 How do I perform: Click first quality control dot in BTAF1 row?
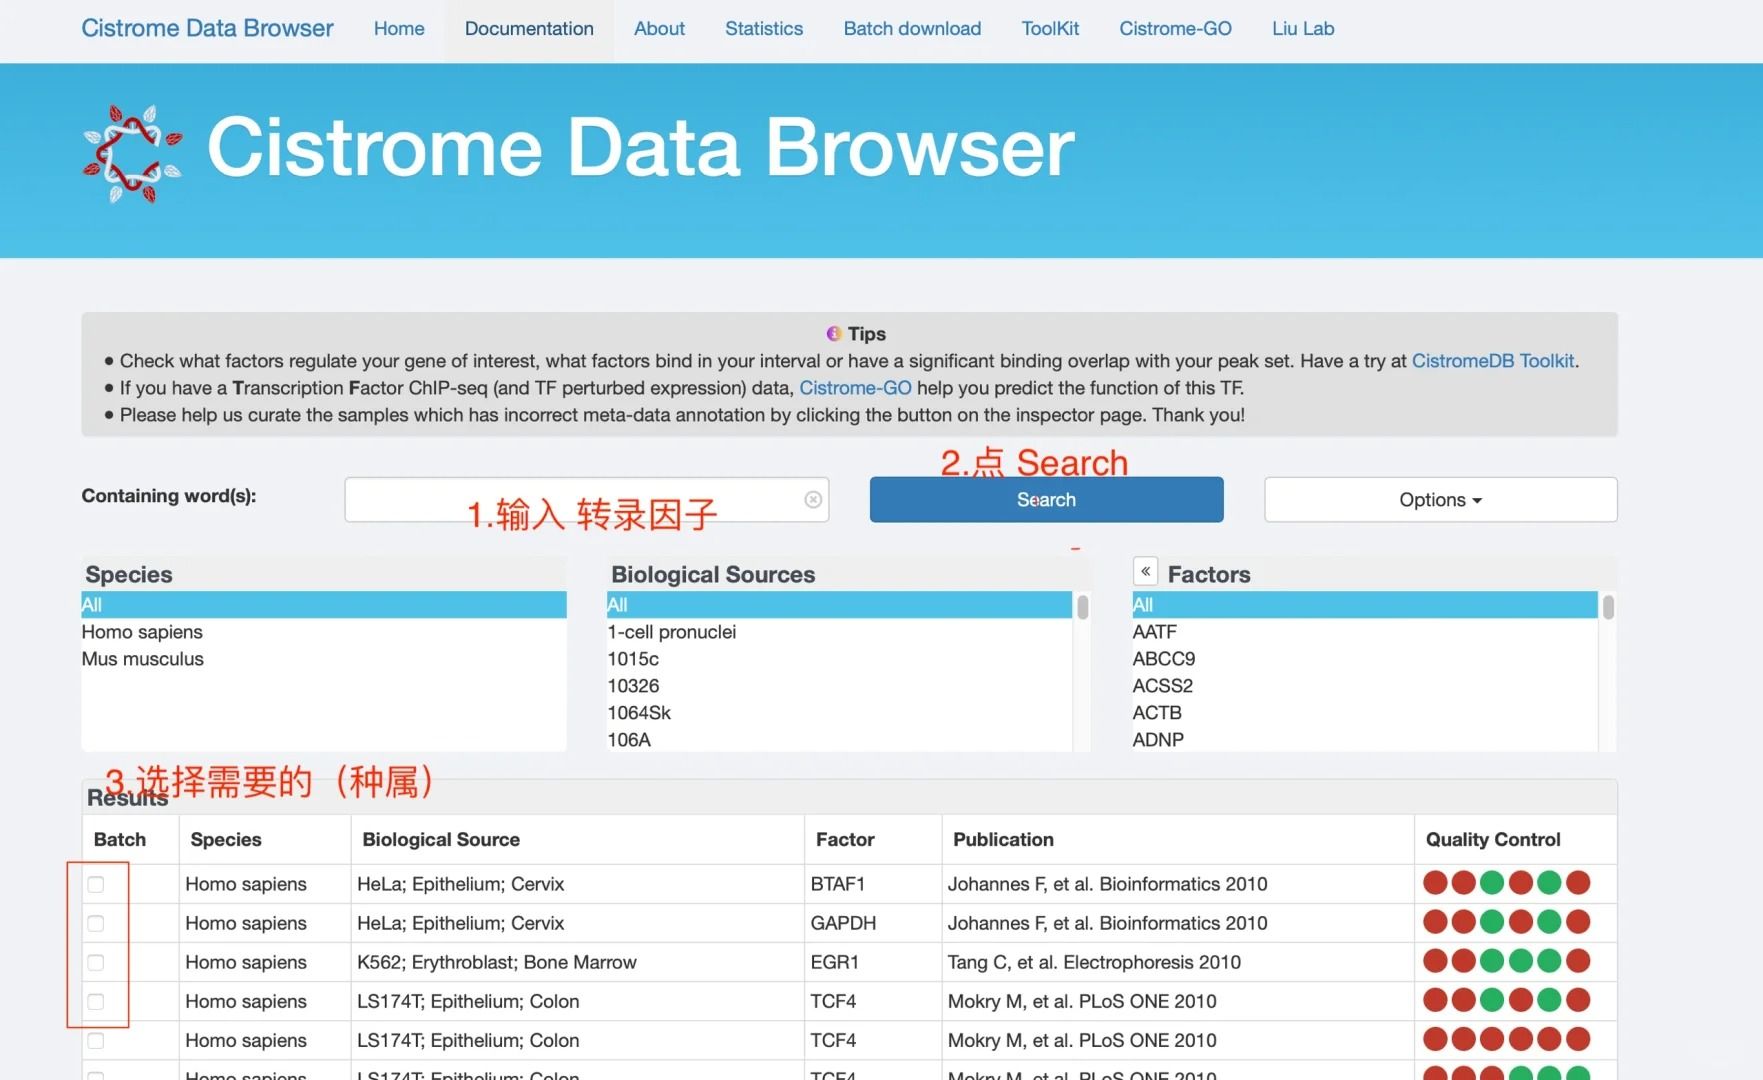point(1435,883)
